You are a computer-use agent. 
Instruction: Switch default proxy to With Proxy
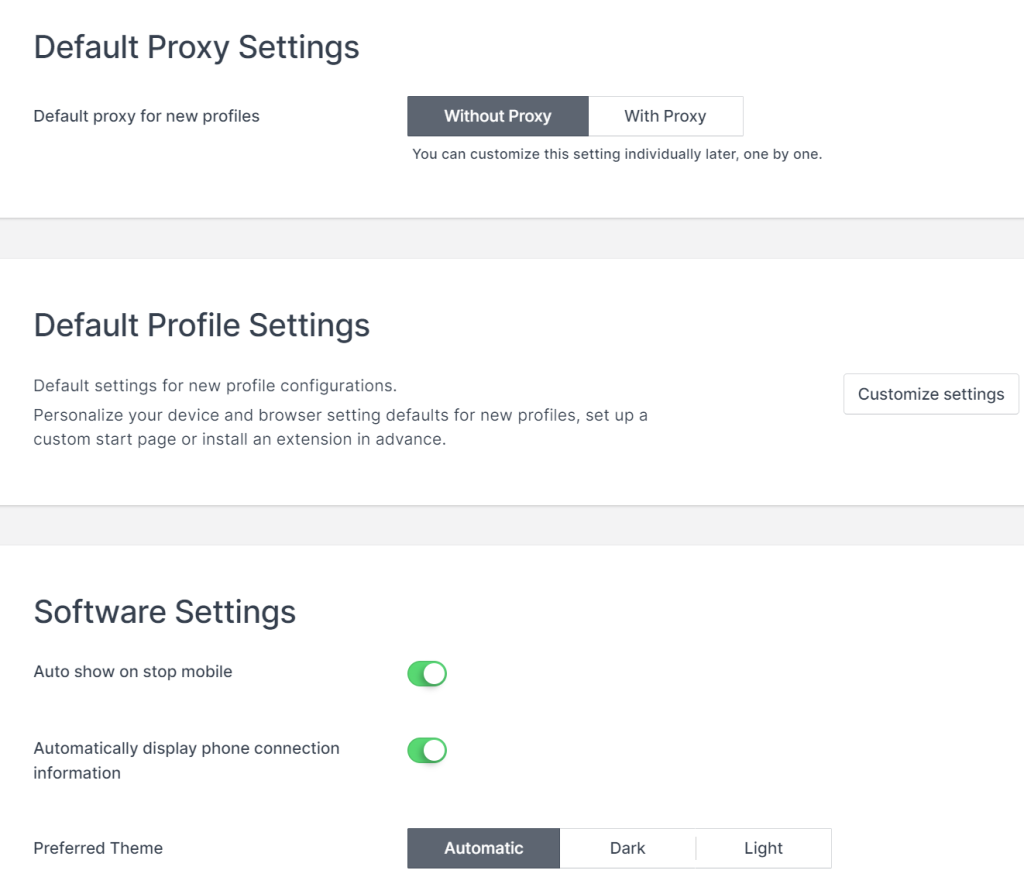665,116
